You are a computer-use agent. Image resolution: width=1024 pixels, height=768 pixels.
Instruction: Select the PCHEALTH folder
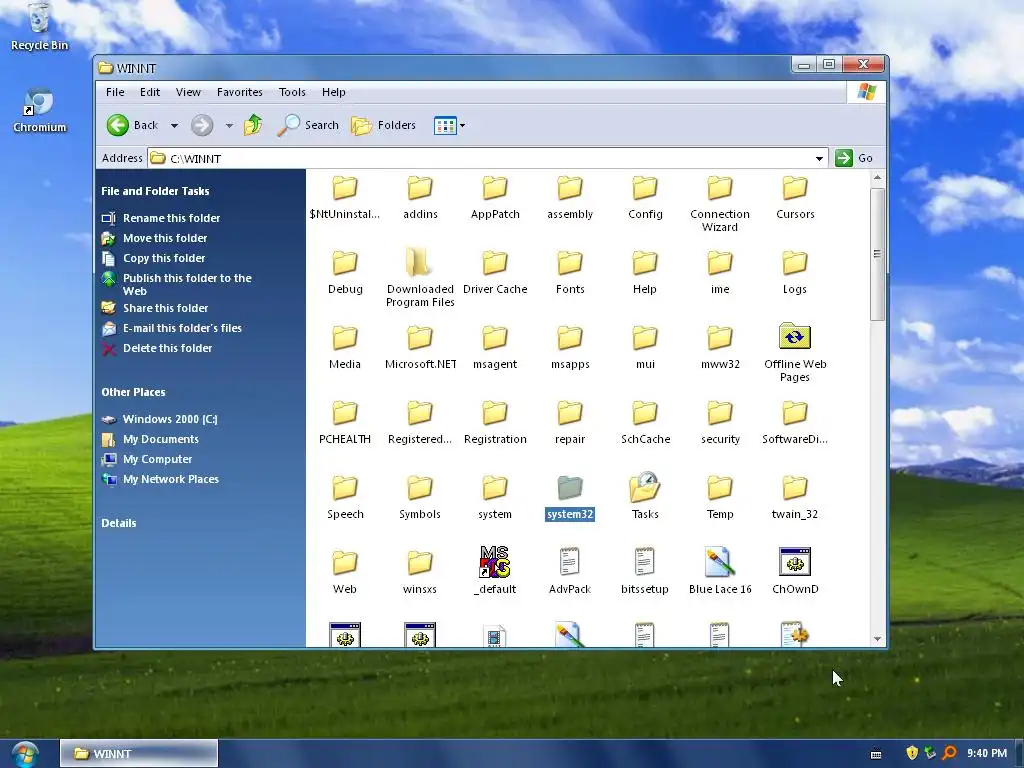pyautogui.click(x=344, y=422)
